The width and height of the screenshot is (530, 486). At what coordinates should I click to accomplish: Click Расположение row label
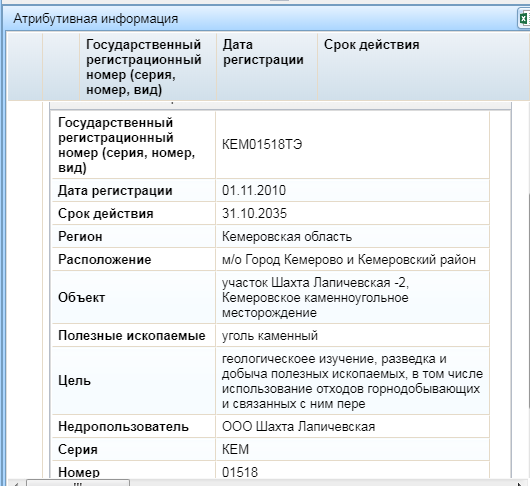(105, 260)
